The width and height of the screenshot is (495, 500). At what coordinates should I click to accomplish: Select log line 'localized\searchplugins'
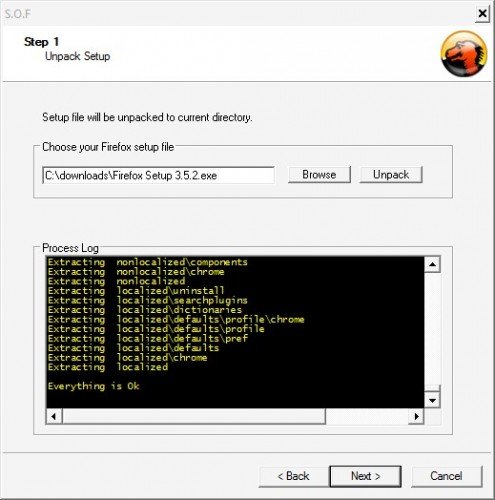(x=148, y=300)
